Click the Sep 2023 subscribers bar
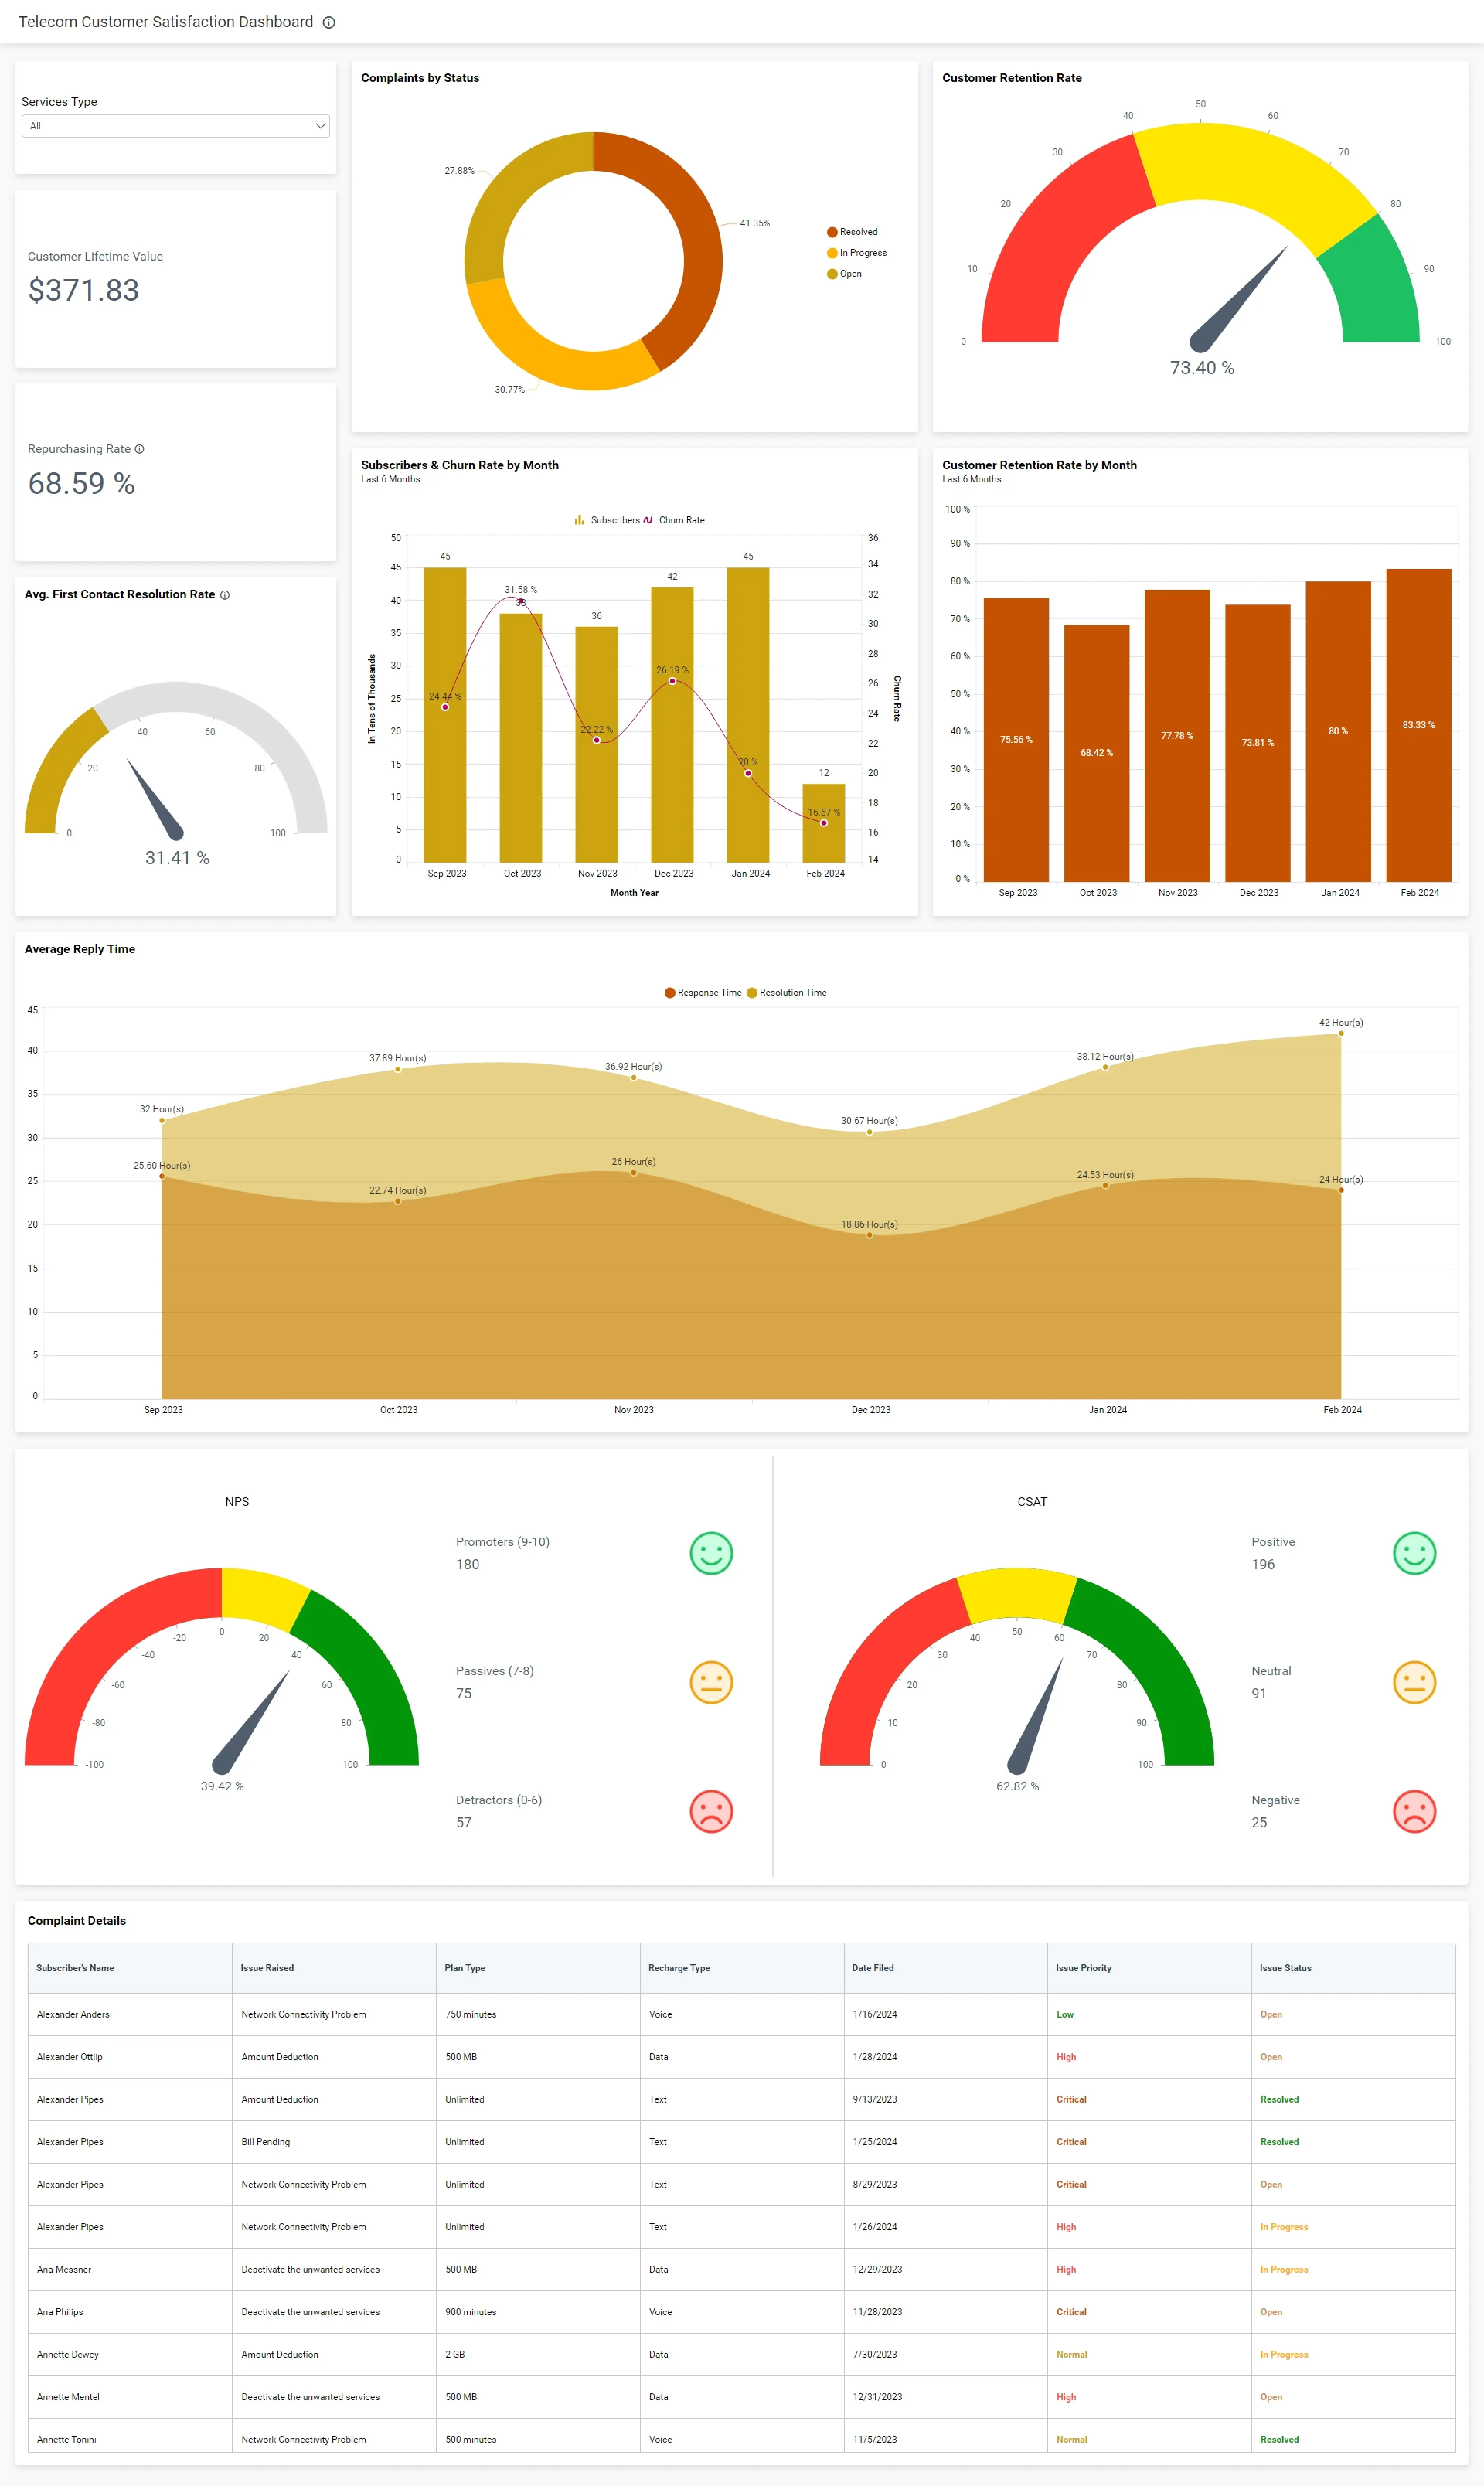Image resolution: width=1484 pixels, height=2486 pixels. 445,715
